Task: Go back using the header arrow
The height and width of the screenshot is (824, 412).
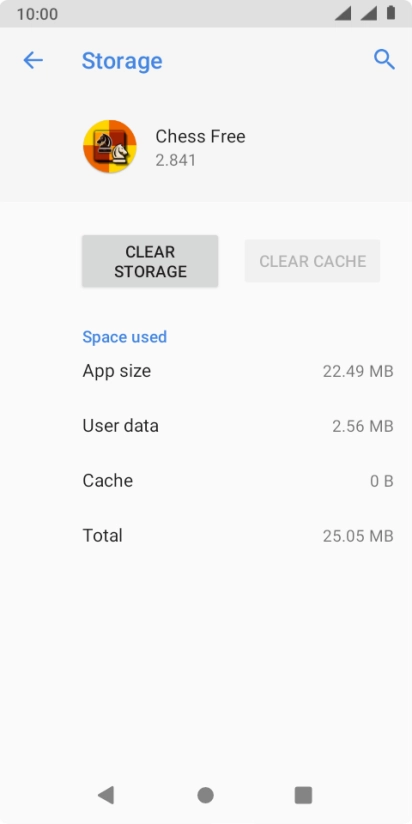Action: [33, 60]
